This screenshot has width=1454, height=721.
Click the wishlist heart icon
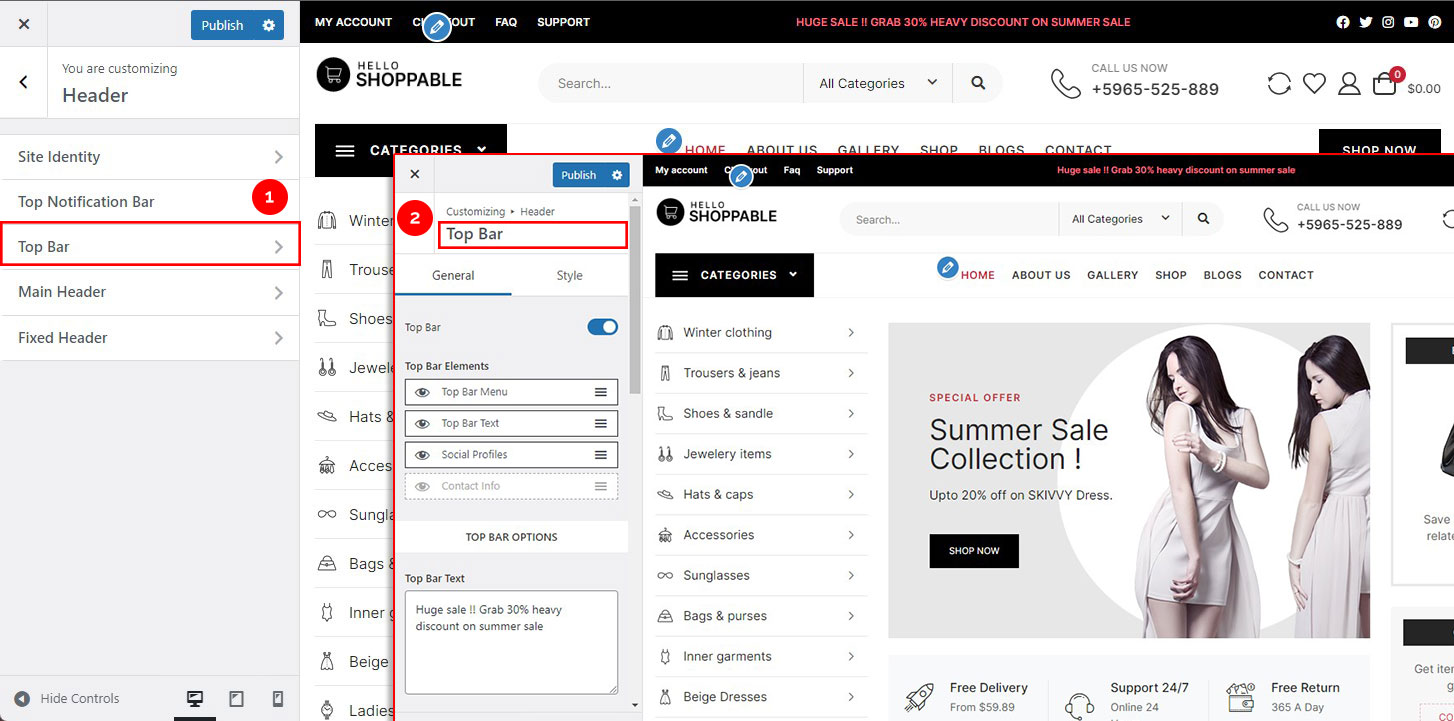point(1314,83)
